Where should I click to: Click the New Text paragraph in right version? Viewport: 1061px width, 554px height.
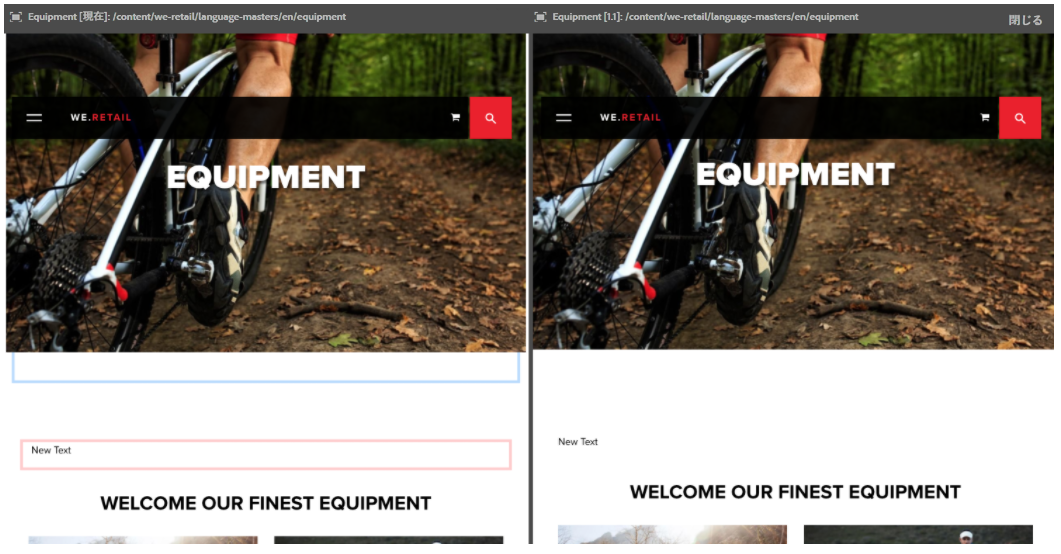pos(578,442)
